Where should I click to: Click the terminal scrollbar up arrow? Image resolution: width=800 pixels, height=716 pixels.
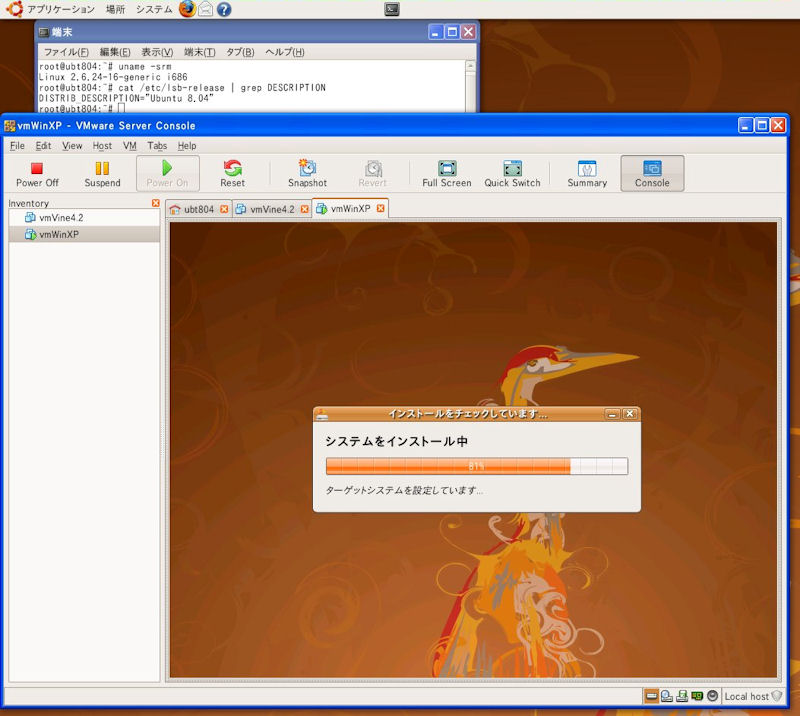tap(470, 66)
